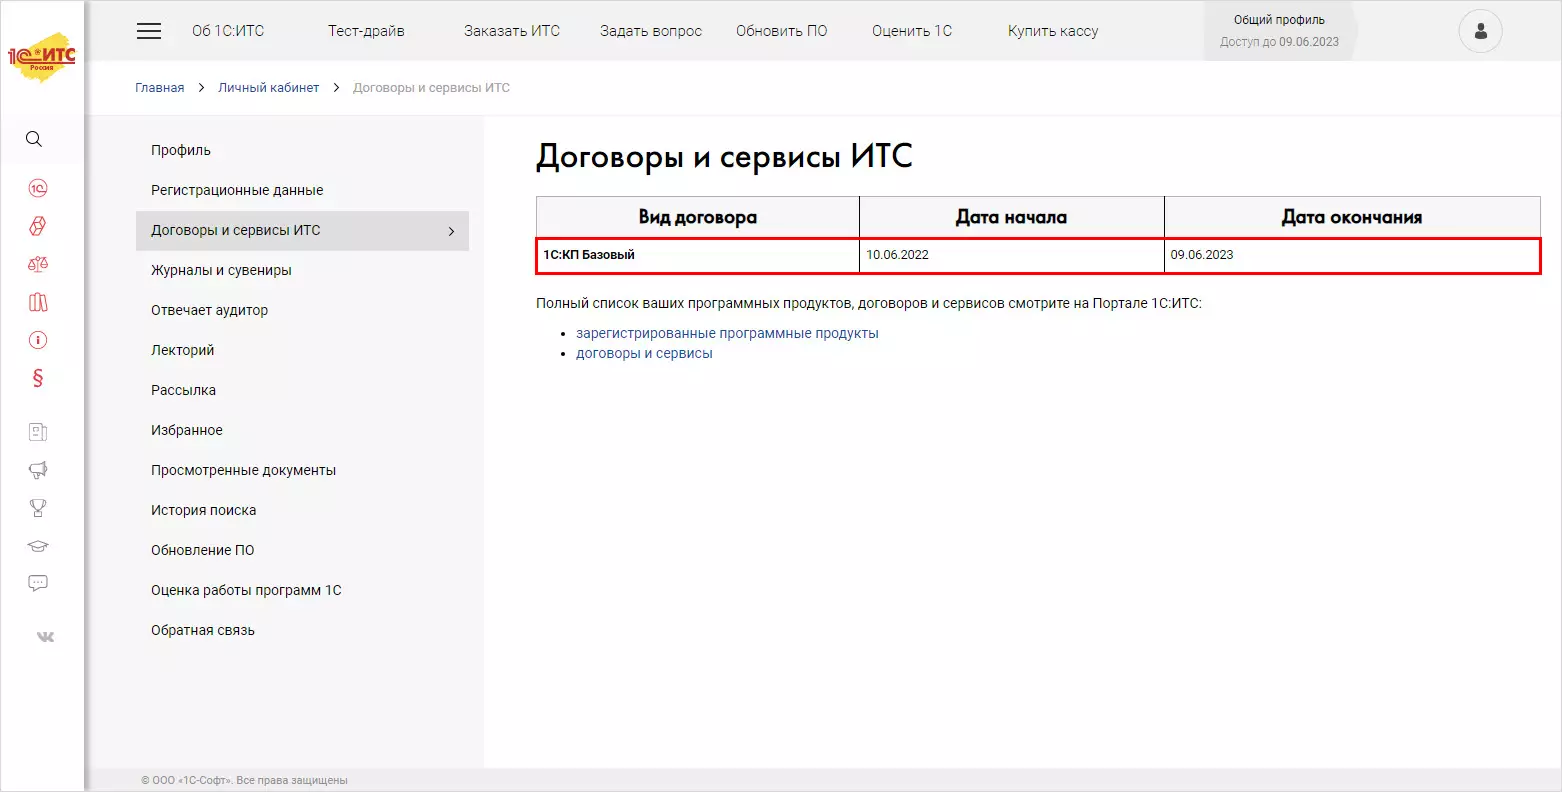Open the graduation cap sidebar icon
This screenshot has height=792, width=1562.
(x=38, y=546)
